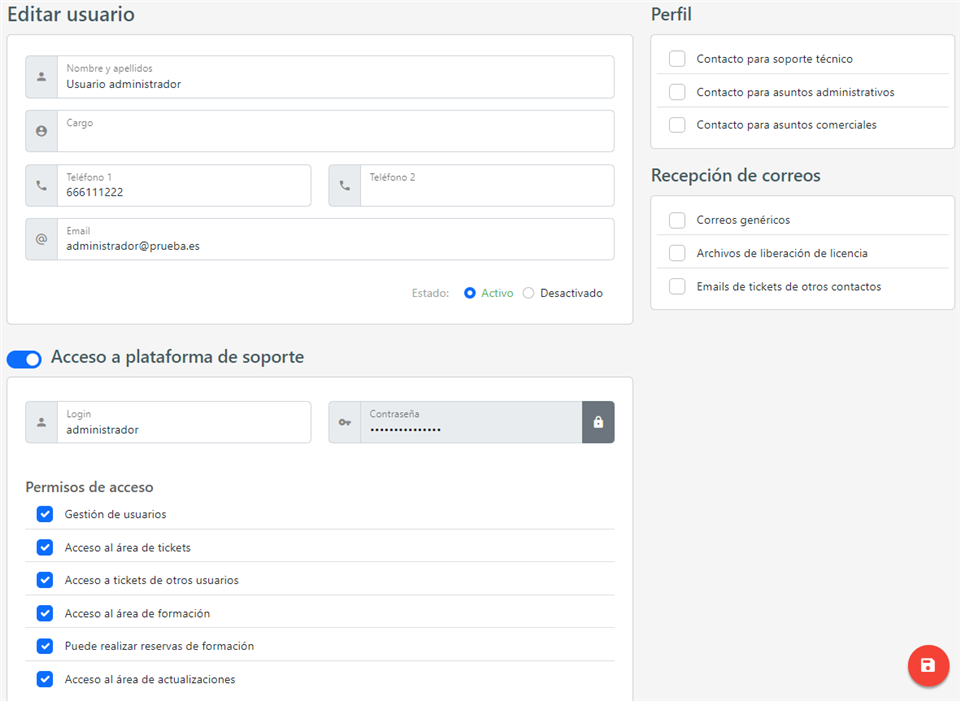
Task: Click the person icon beside Nombre y apellidos
Action: (x=41, y=77)
